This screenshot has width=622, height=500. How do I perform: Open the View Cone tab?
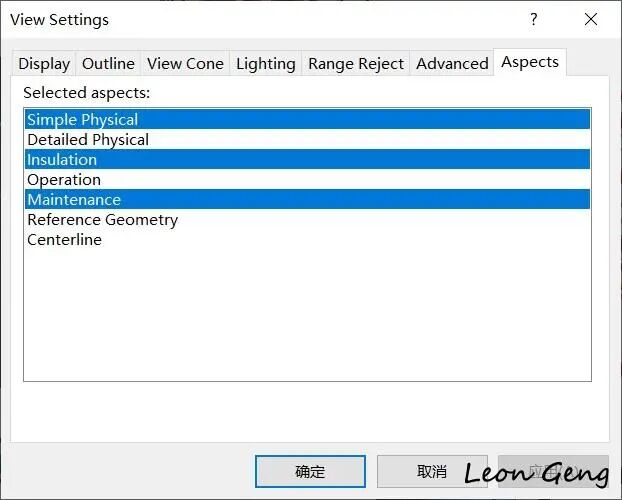click(x=185, y=63)
